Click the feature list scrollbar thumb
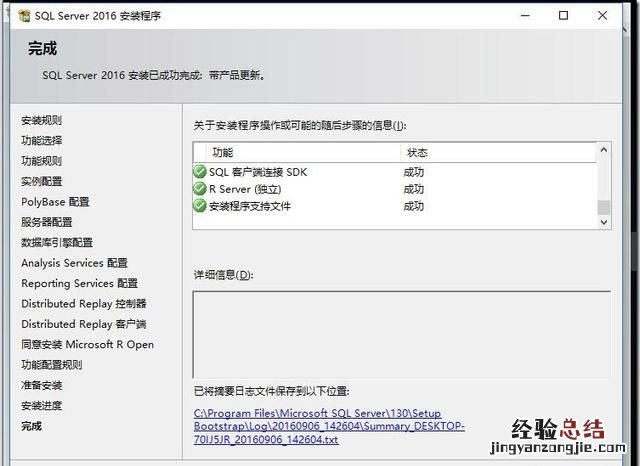This screenshot has height=466, width=640. tap(604, 207)
